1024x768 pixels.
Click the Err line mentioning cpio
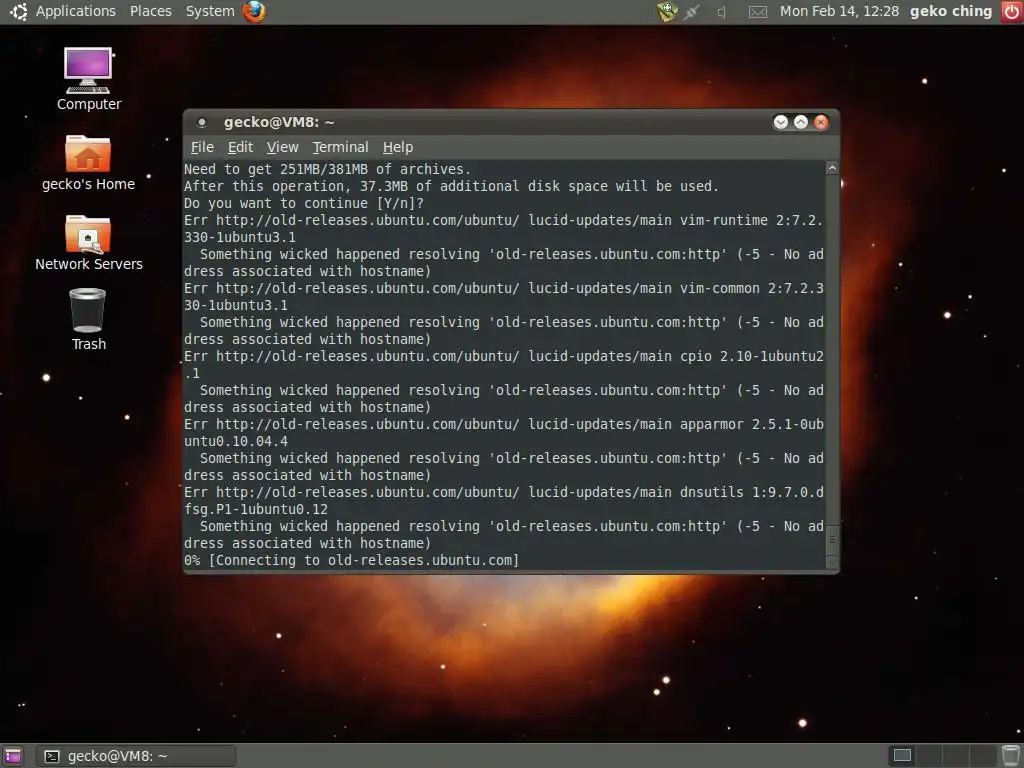(x=504, y=356)
